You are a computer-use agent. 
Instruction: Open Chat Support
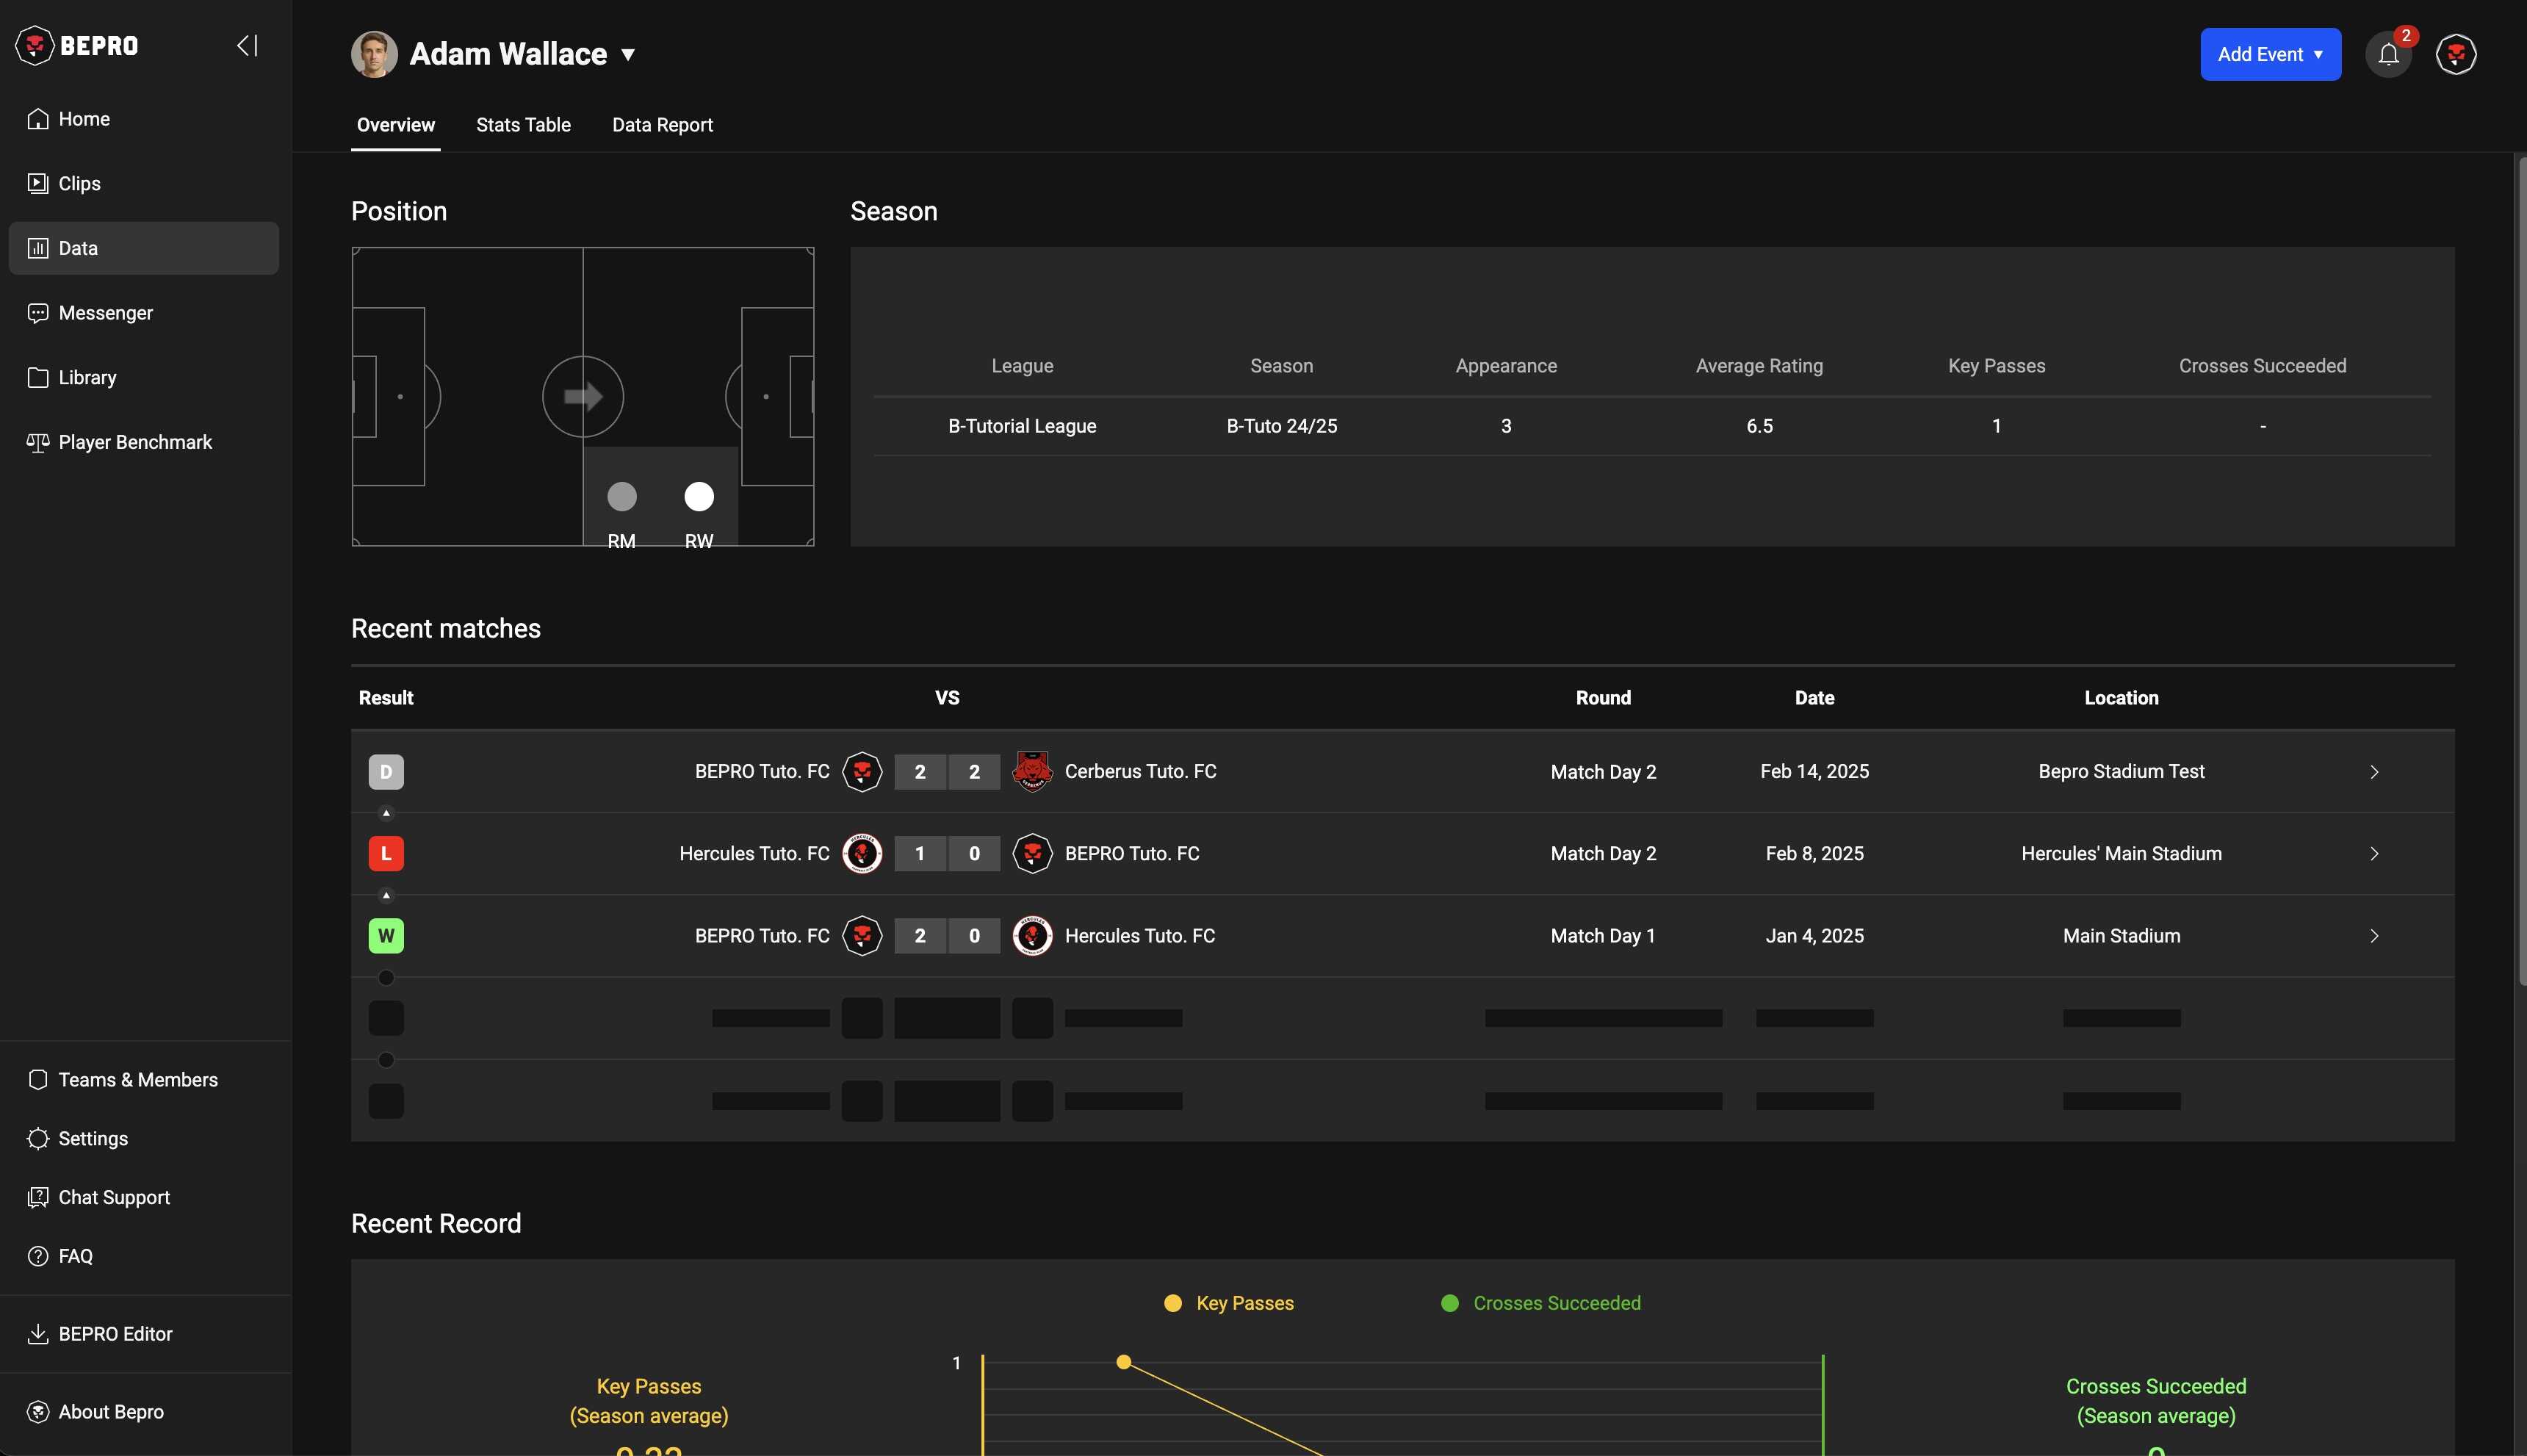click(x=114, y=1197)
